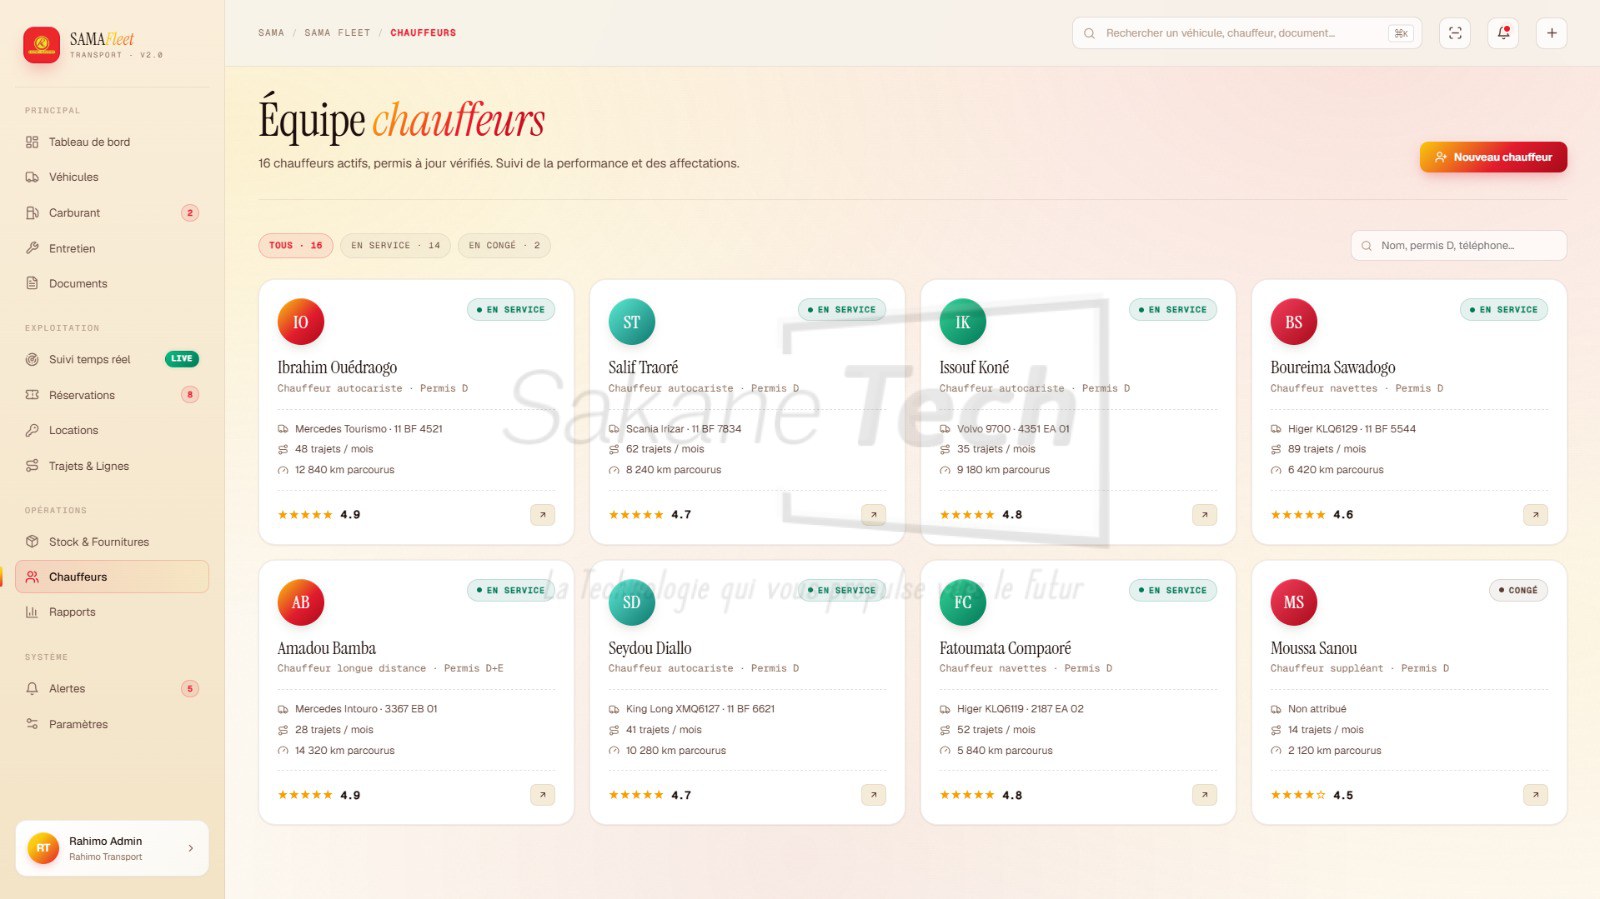Open Entretien in sidebar
This screenshot has height=899, width=1600.
[x=112, y=248]
